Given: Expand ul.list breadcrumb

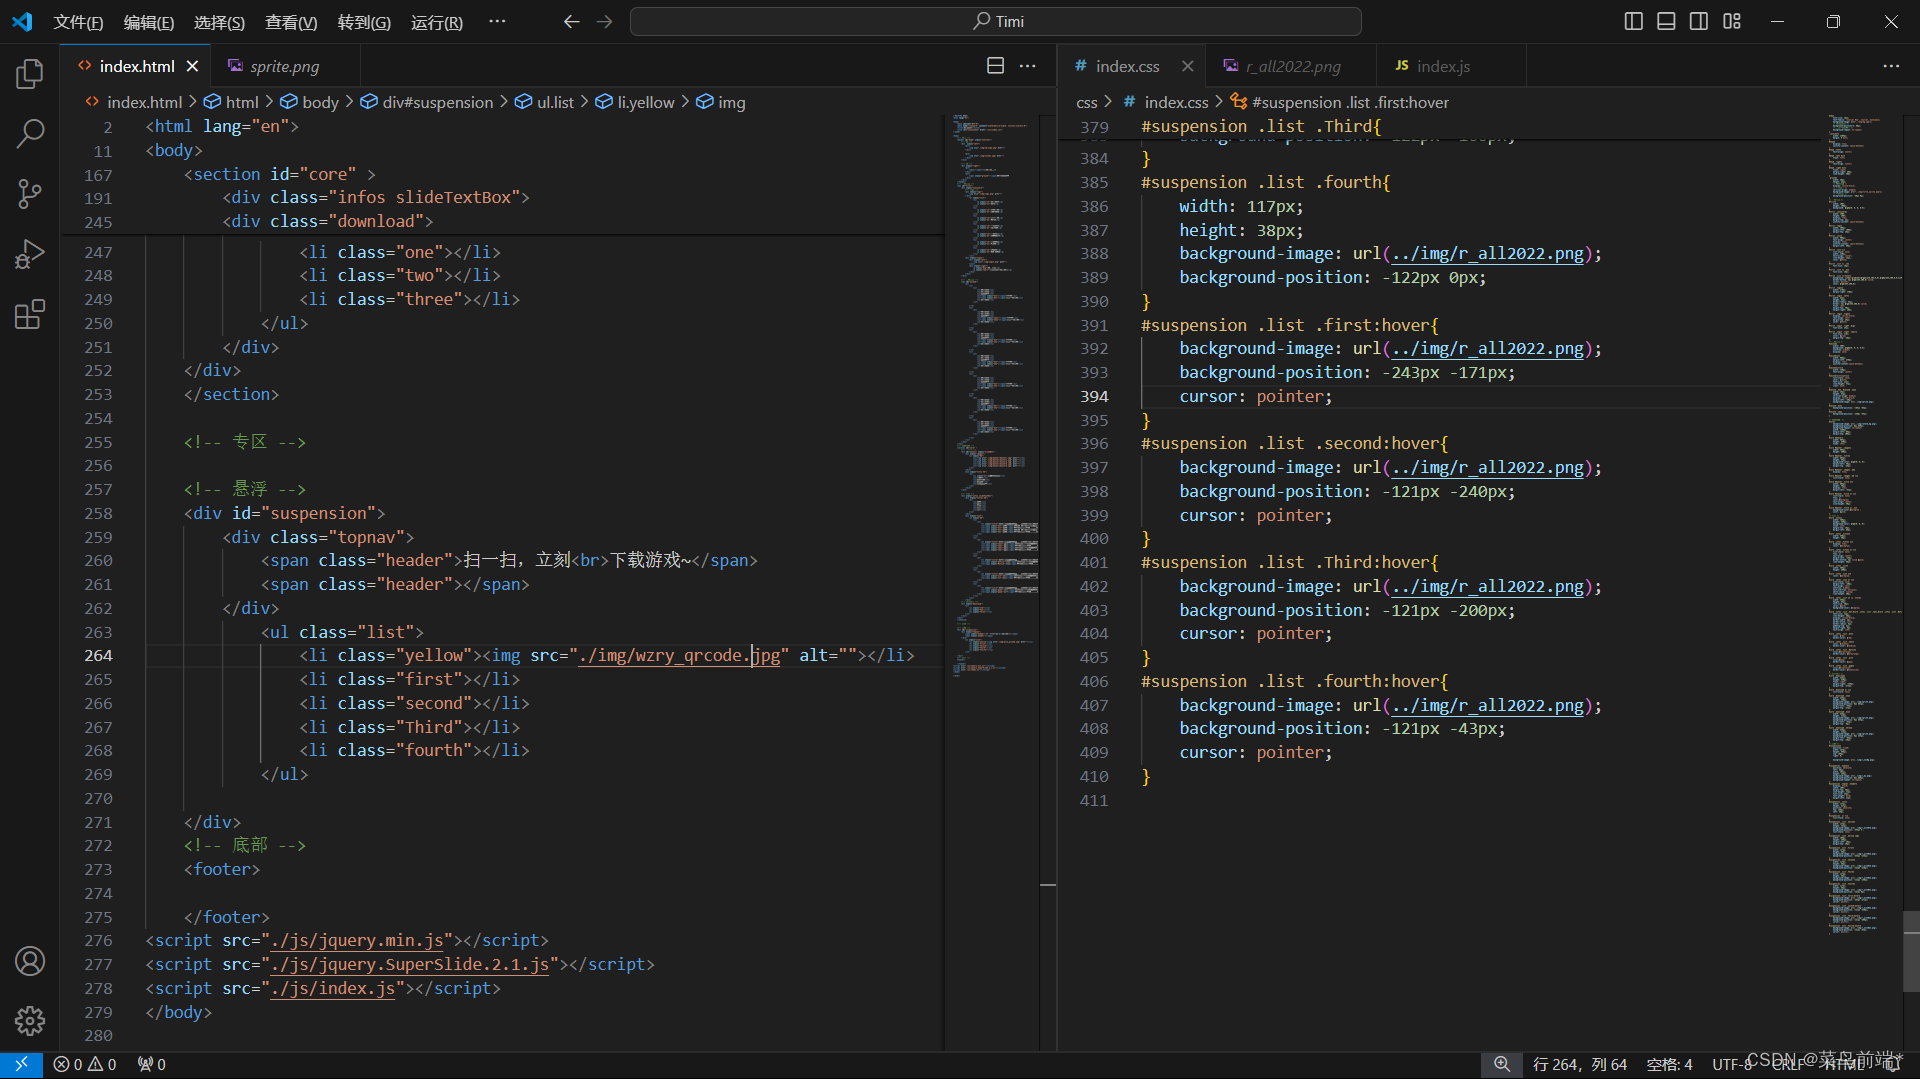Looking at the screenshot, I should (545, 102).
